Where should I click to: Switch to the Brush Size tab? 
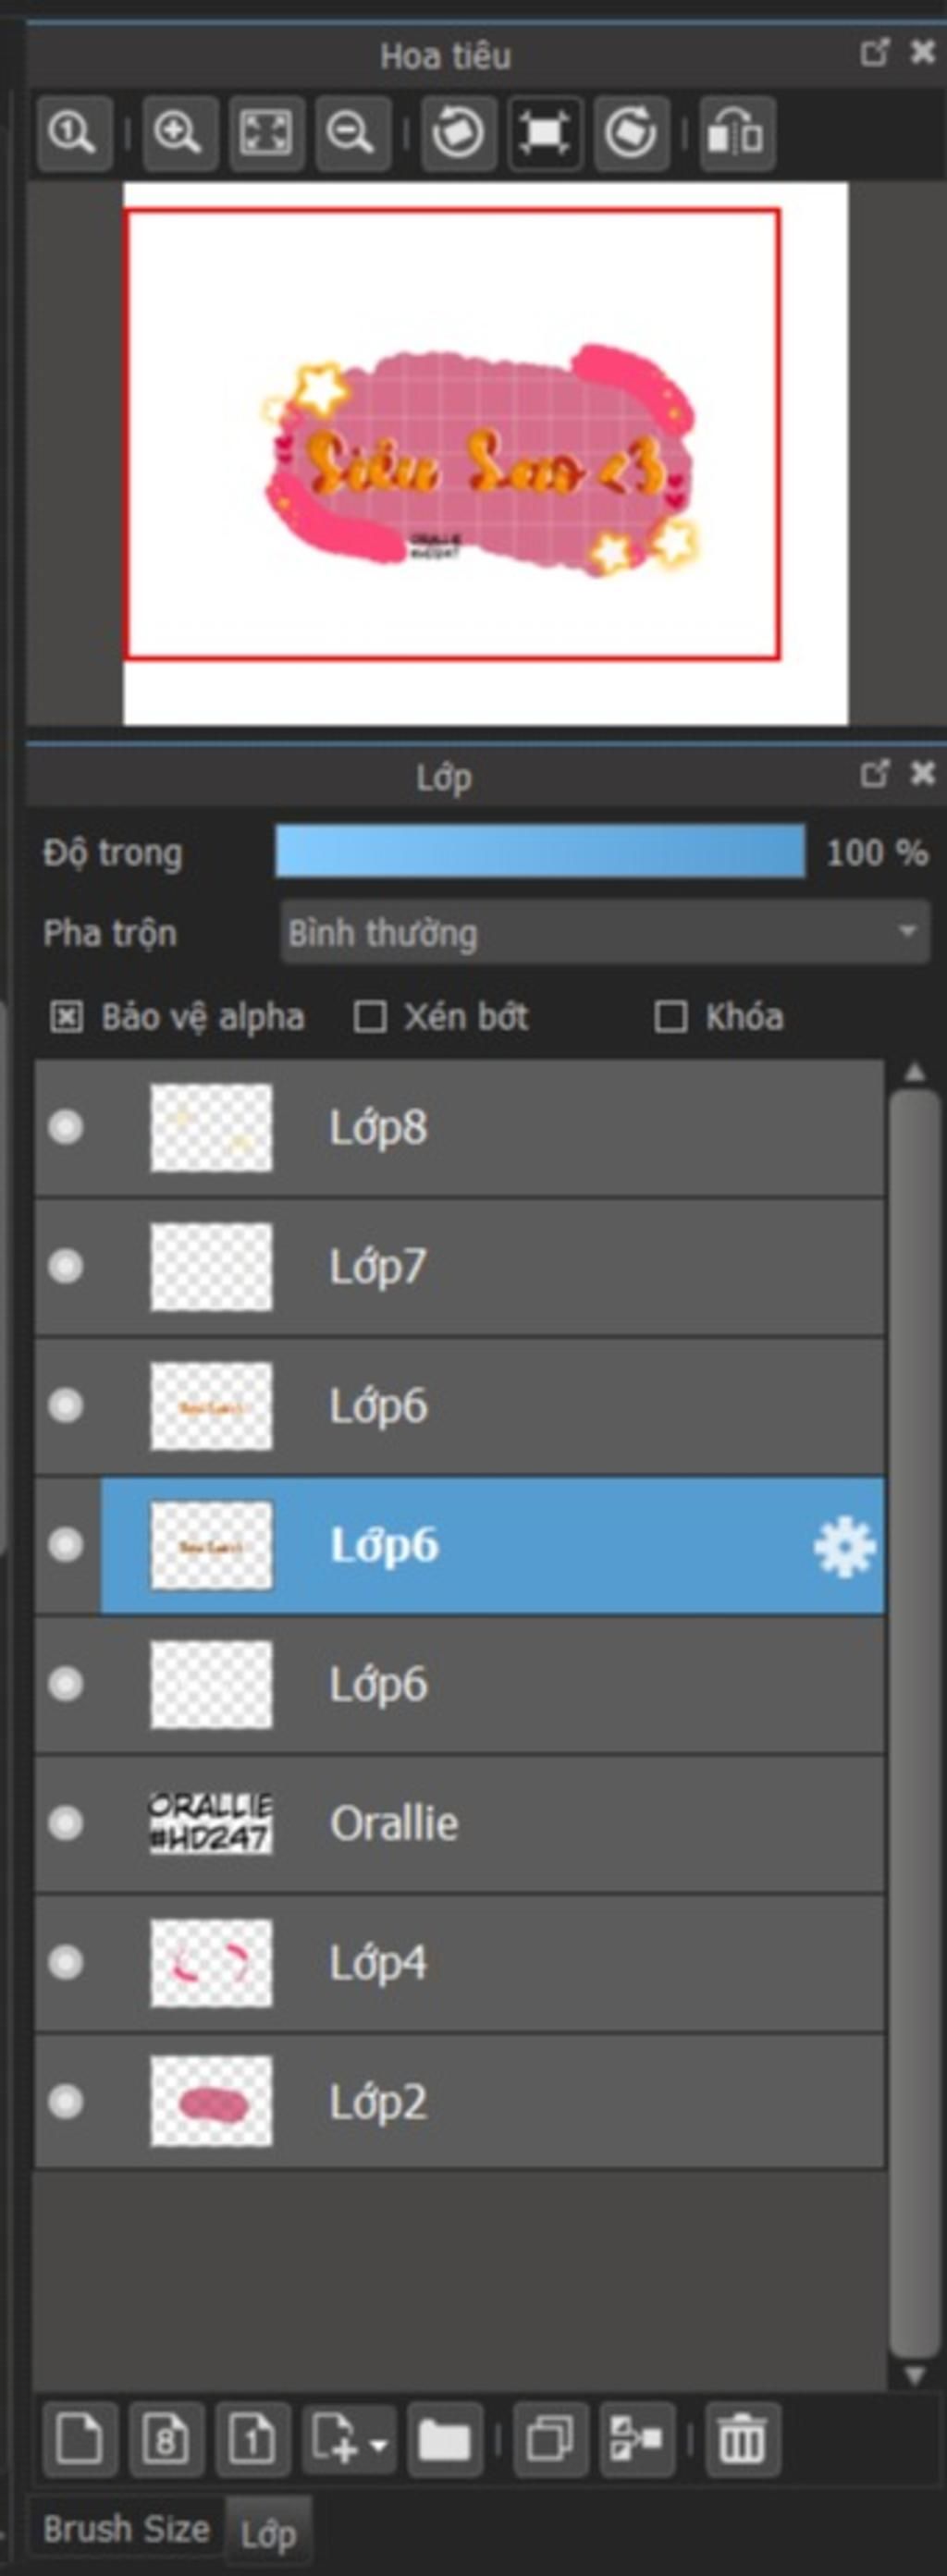[x=126, y=2529]
